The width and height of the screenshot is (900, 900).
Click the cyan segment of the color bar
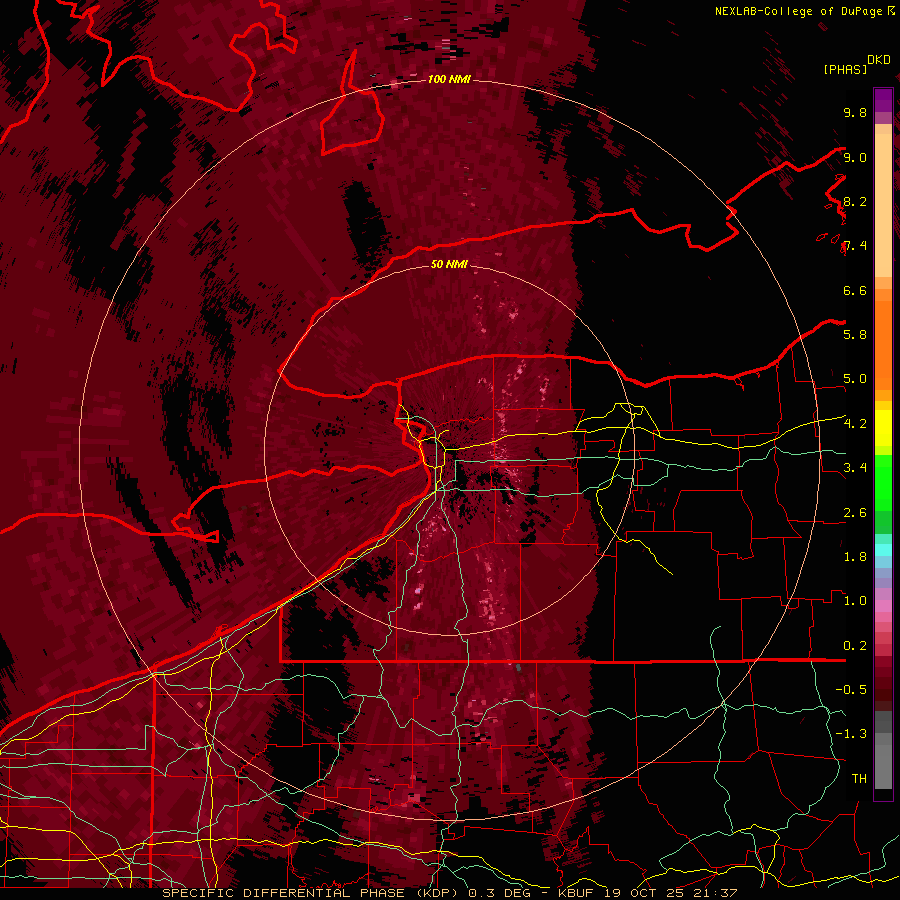883,549
